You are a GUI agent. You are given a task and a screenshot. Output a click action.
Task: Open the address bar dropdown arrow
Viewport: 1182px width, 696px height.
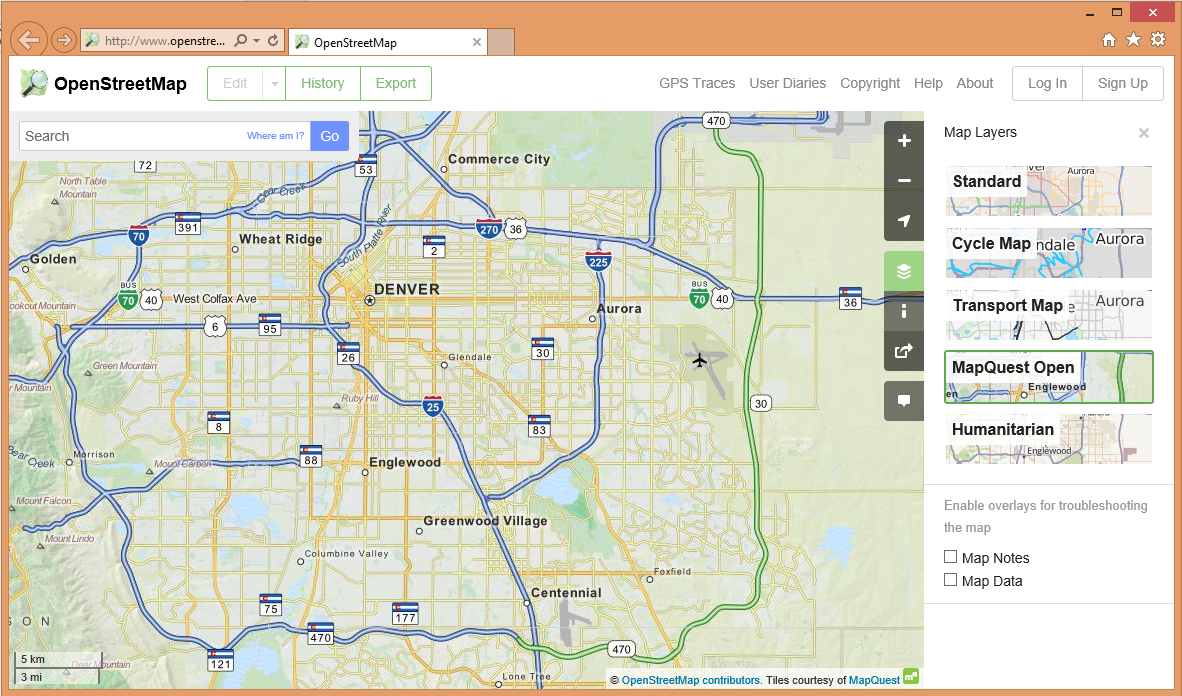click(257, 41)
